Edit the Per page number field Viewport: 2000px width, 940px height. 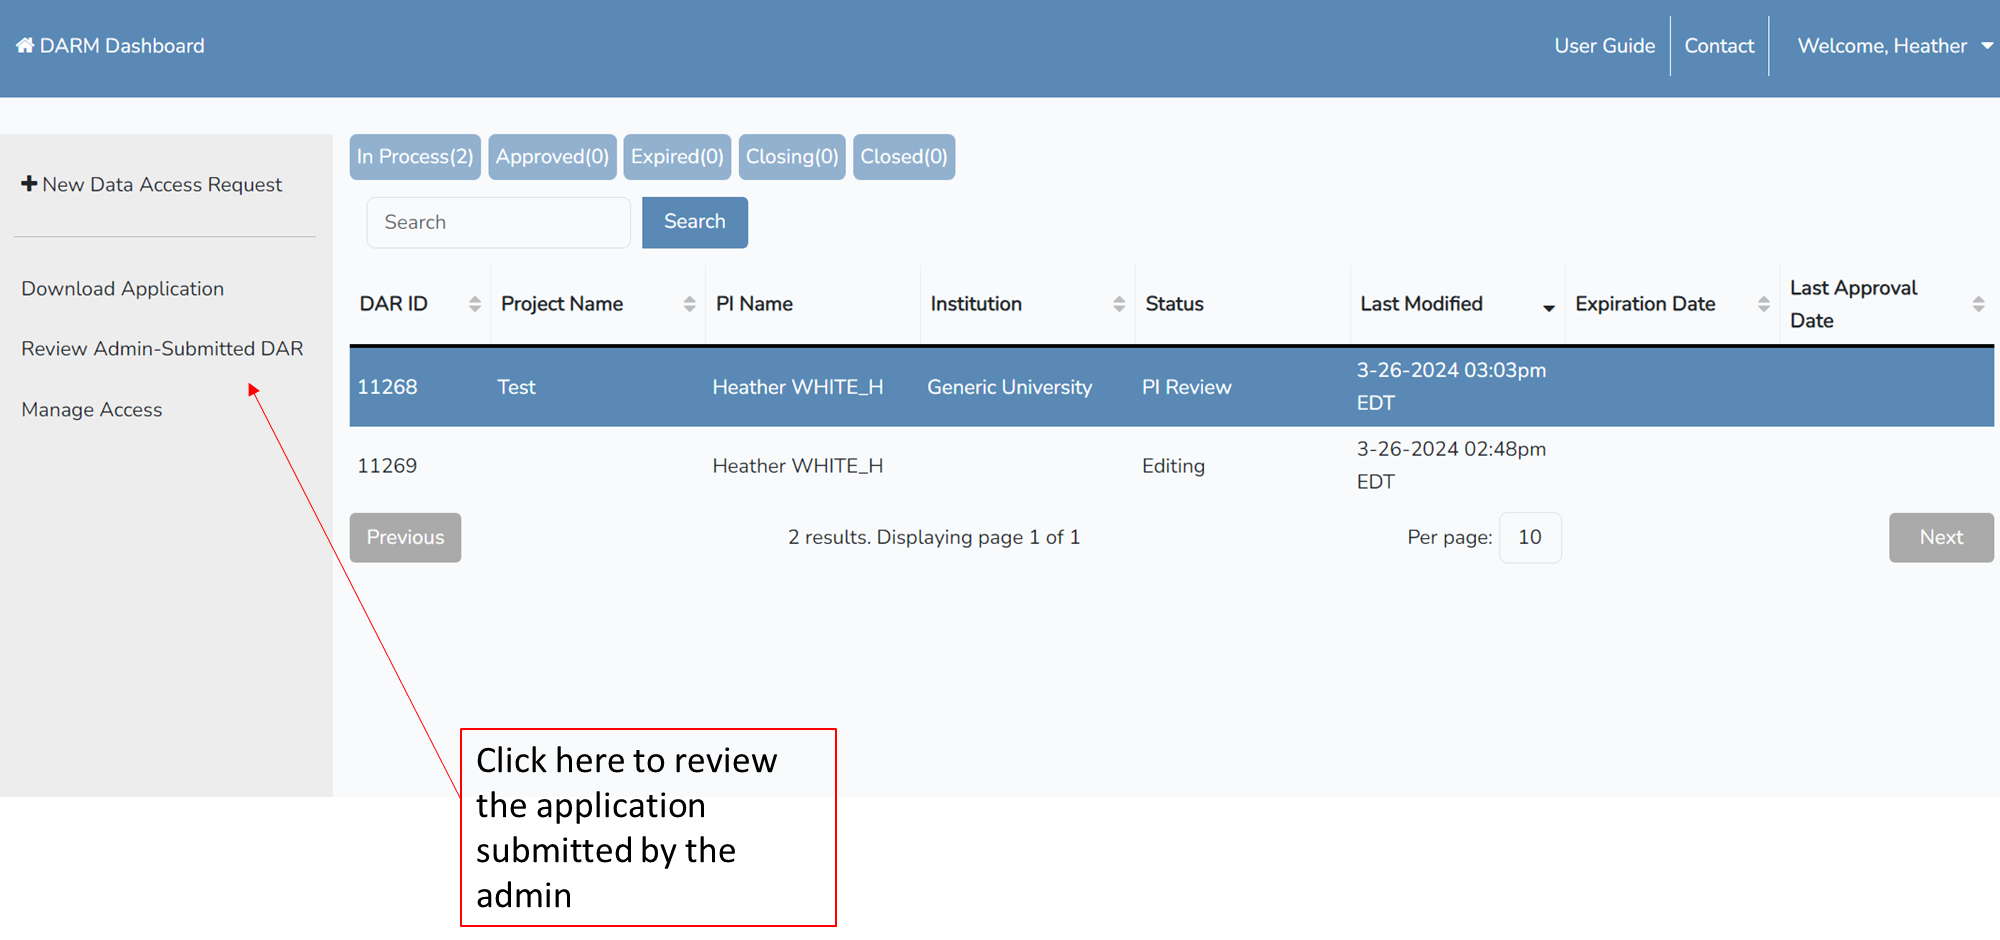click(x=1529, y=538)
